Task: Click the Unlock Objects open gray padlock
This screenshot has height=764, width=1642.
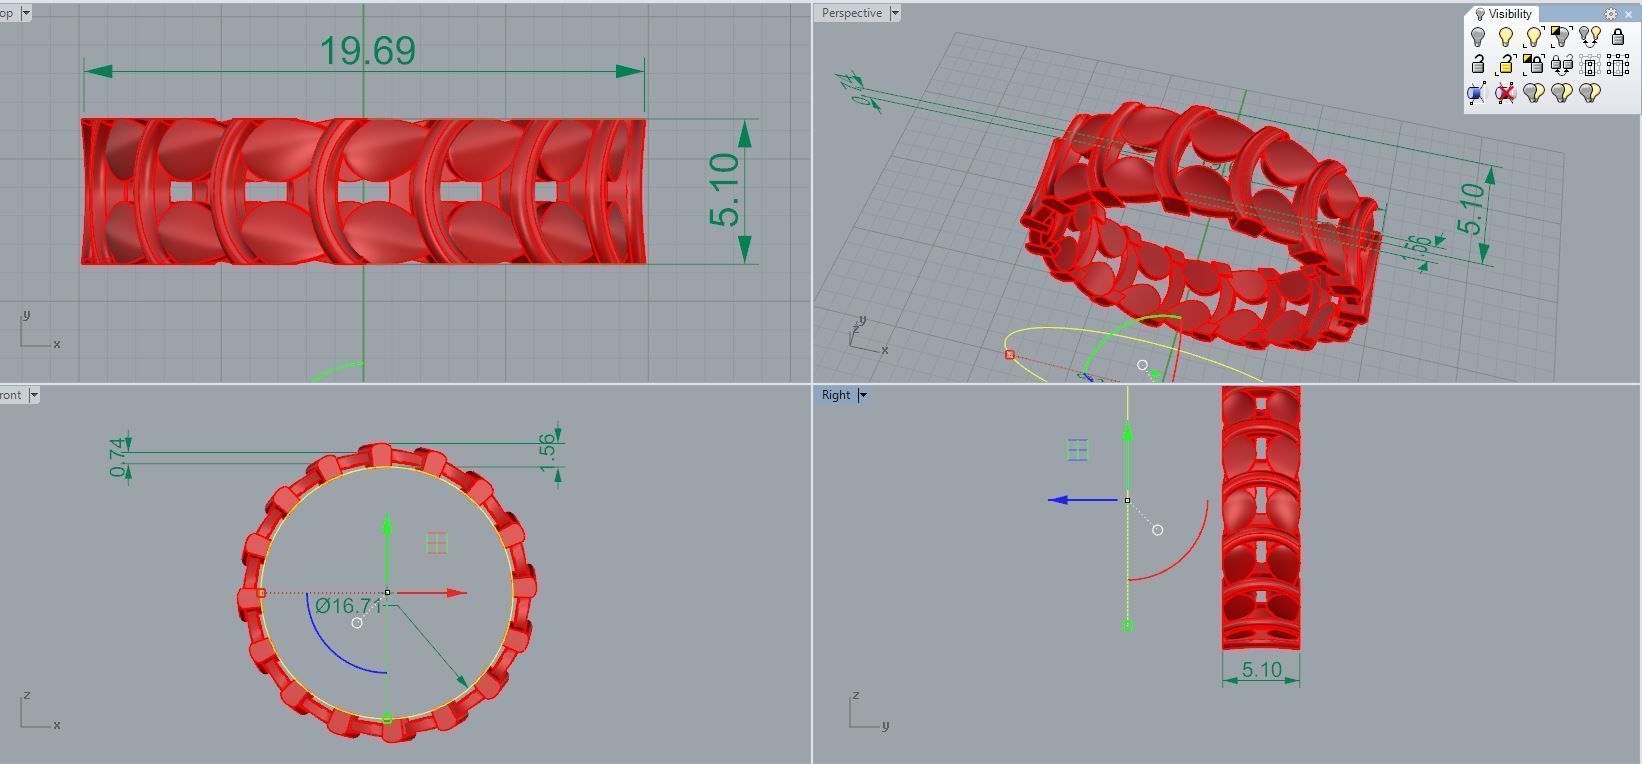Action: click(x=1478, y=65)
